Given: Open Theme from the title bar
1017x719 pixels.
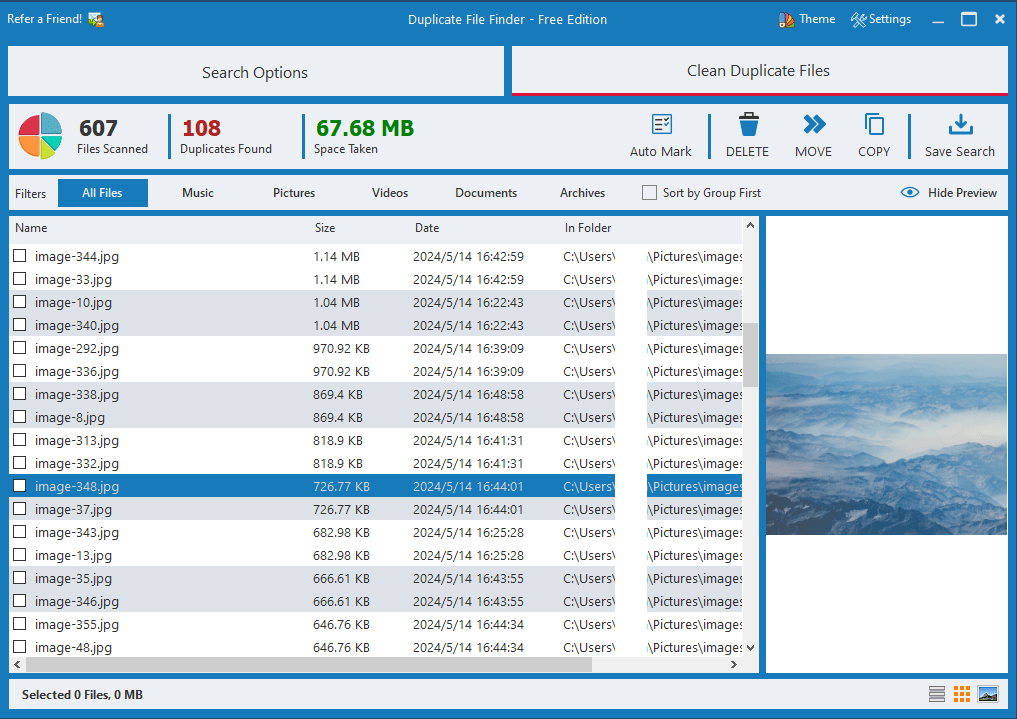Looking at the screenshot, I should 806,19.
